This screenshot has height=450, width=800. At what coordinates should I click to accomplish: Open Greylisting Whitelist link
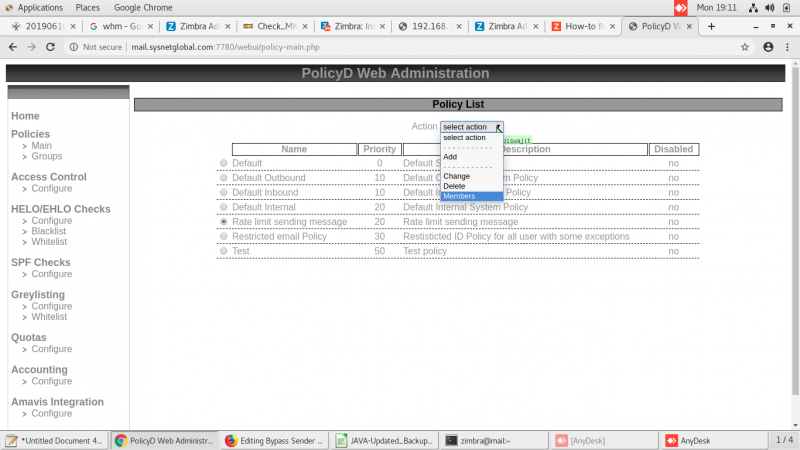49,317
